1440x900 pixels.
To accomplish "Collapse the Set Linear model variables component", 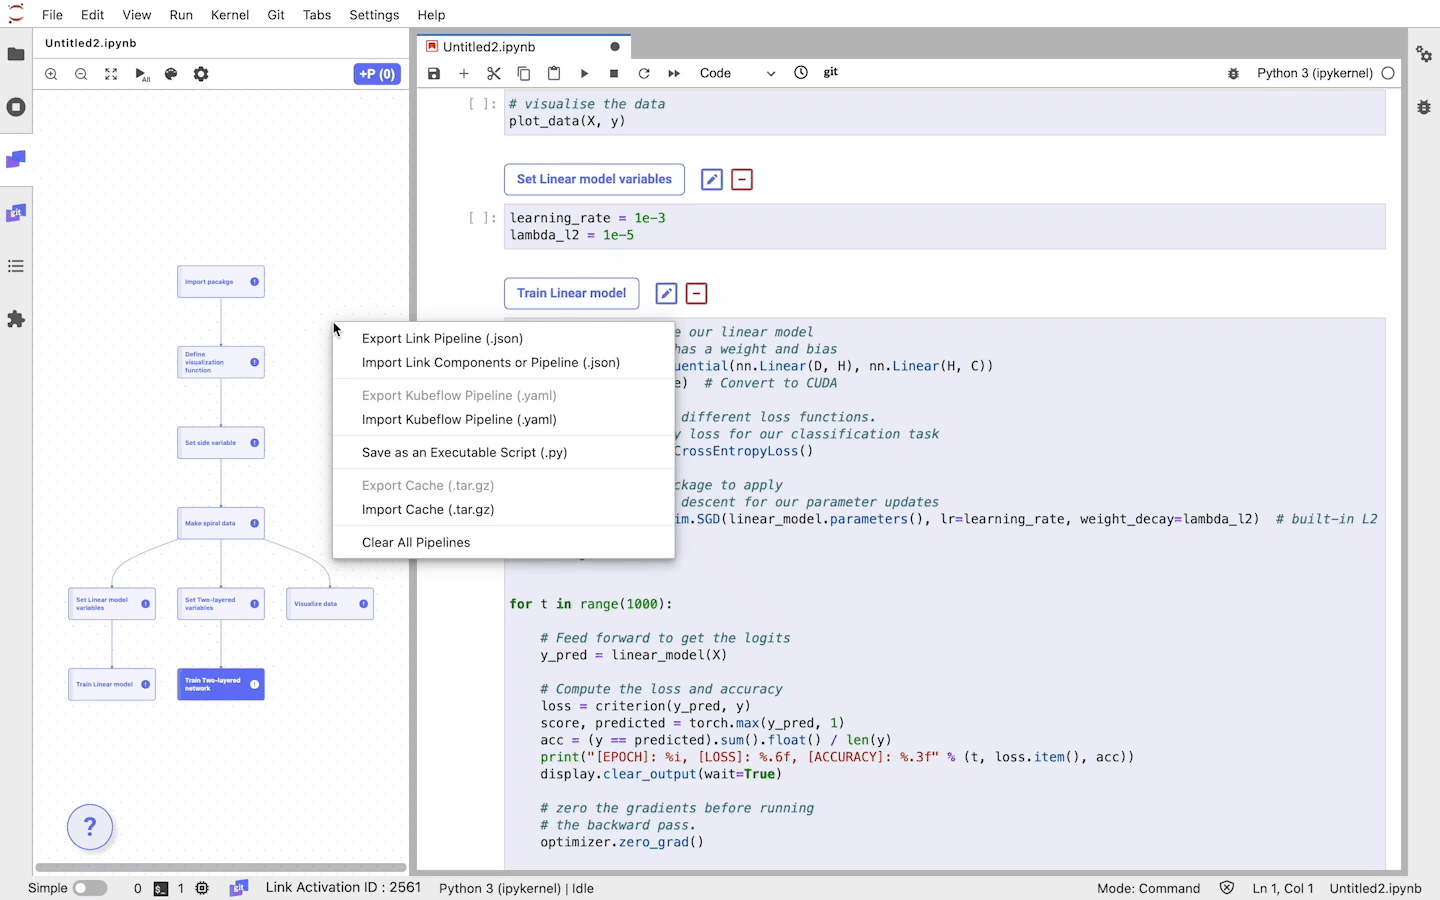I will tap(742, 180).
